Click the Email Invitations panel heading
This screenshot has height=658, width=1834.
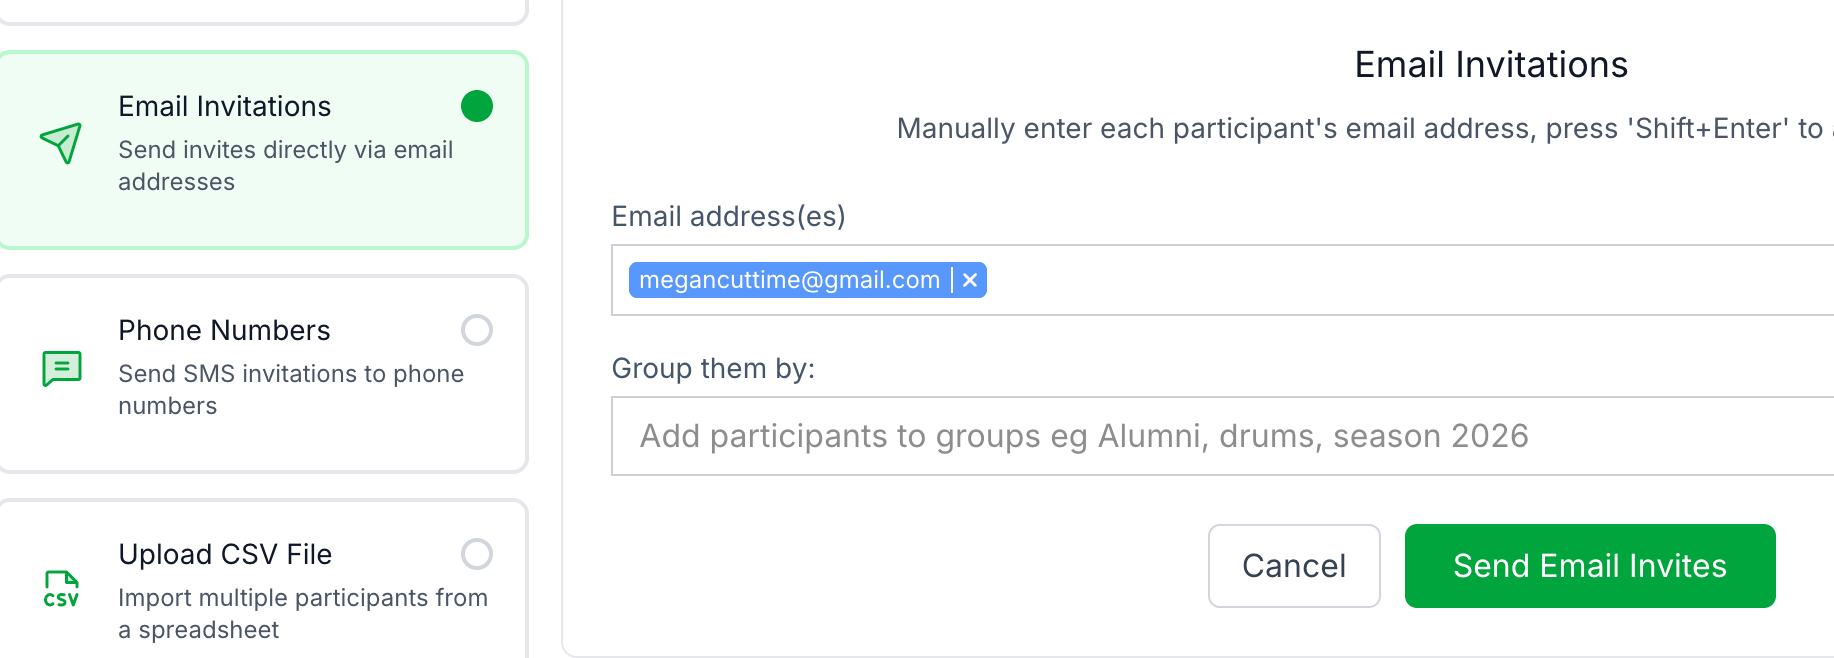click(1491, 65)
